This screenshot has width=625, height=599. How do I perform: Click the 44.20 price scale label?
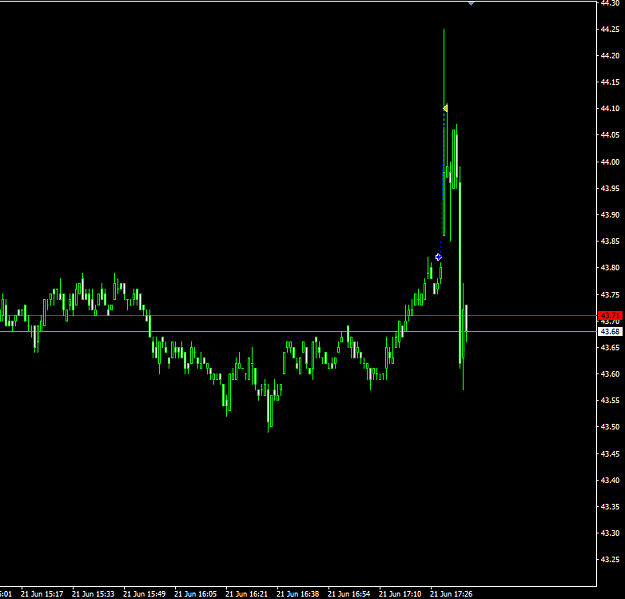point(610,56)
